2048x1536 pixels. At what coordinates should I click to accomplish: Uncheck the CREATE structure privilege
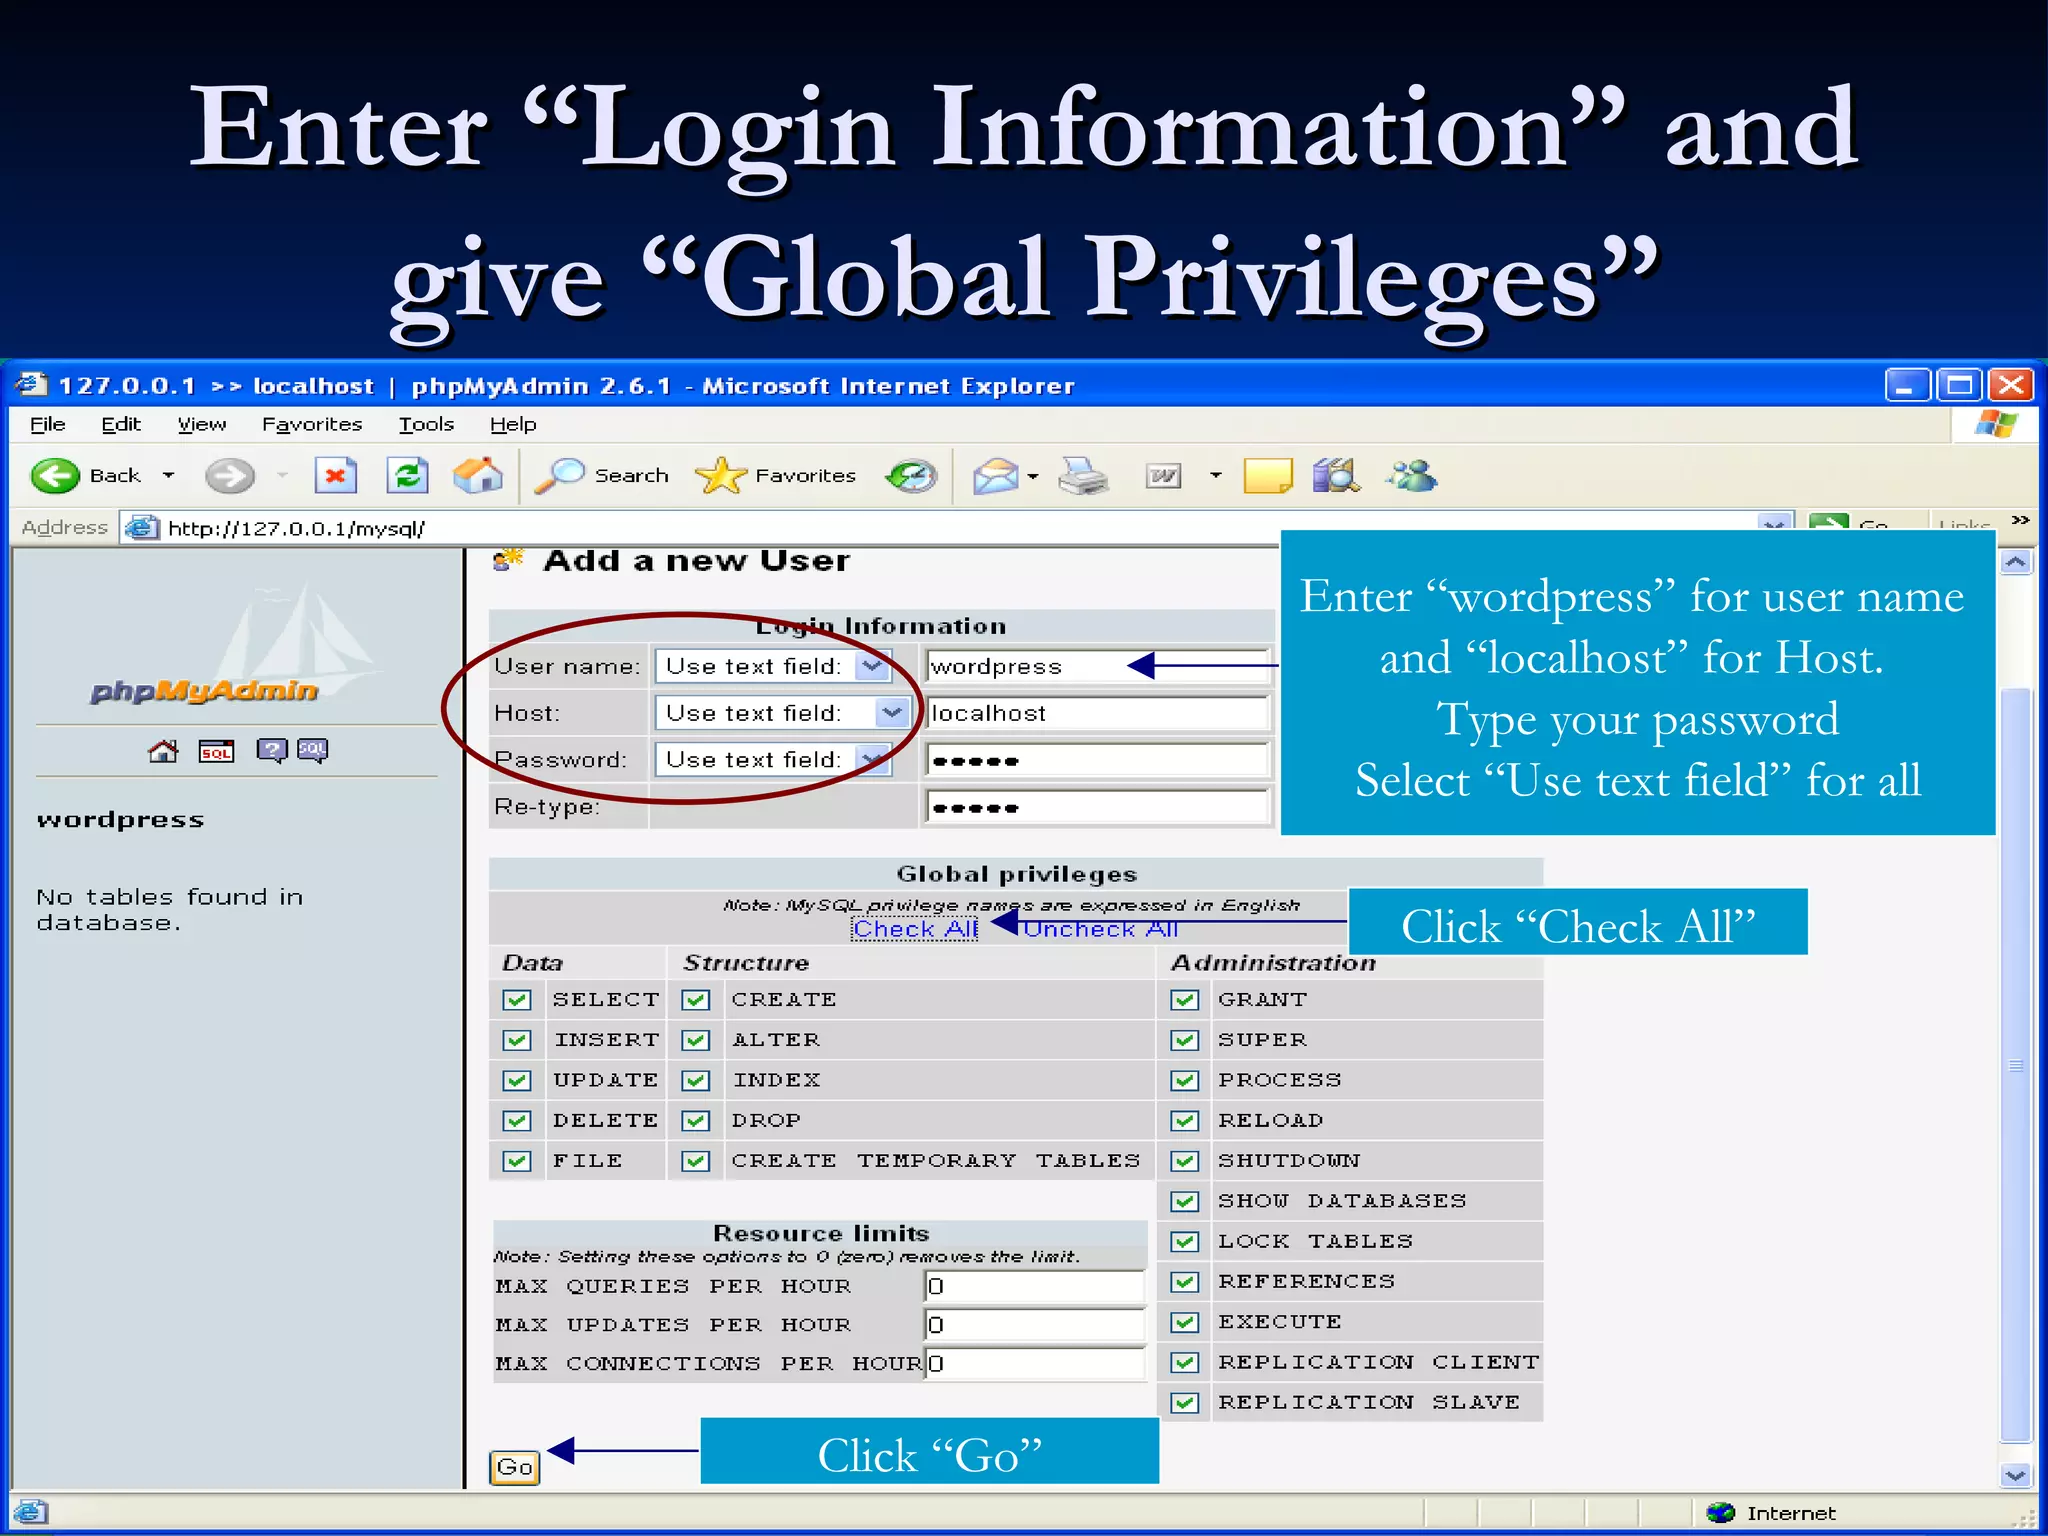pyautogui.click(x=696, y=1000)
